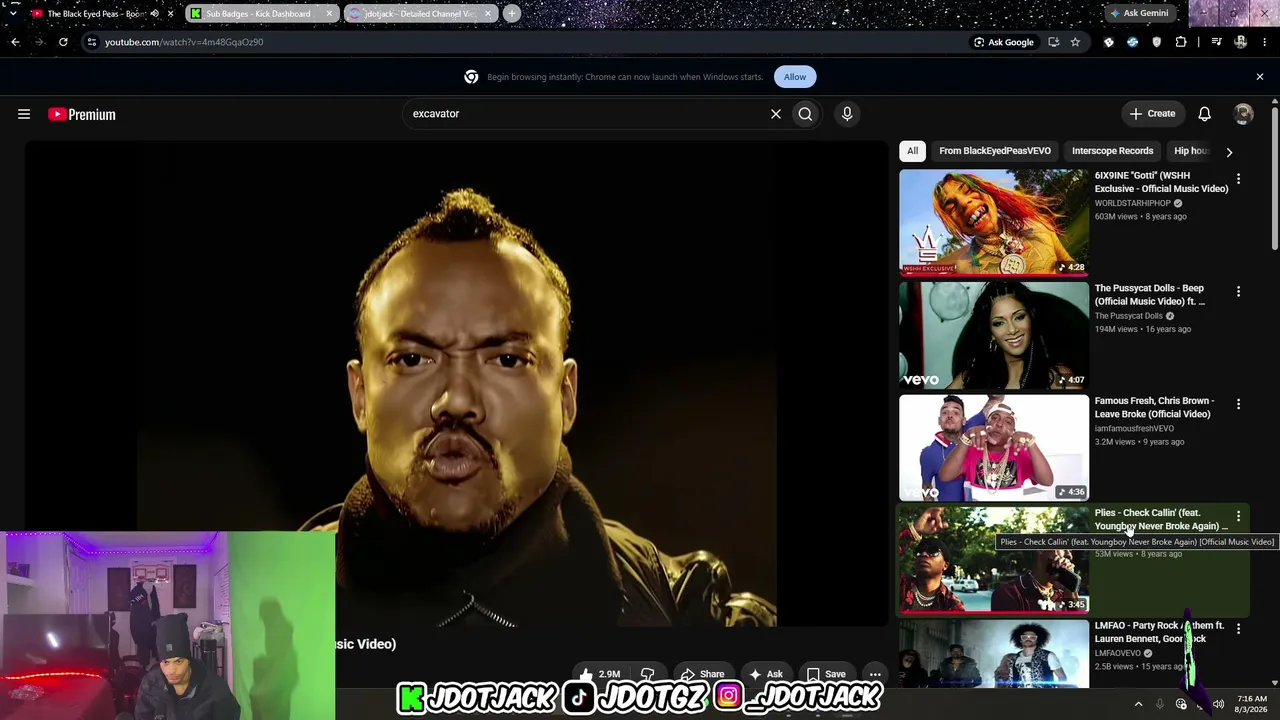Open options for the 6IX9INE Gotti video
This screenshot has height=720, width=1280.
coord(1238,179)
